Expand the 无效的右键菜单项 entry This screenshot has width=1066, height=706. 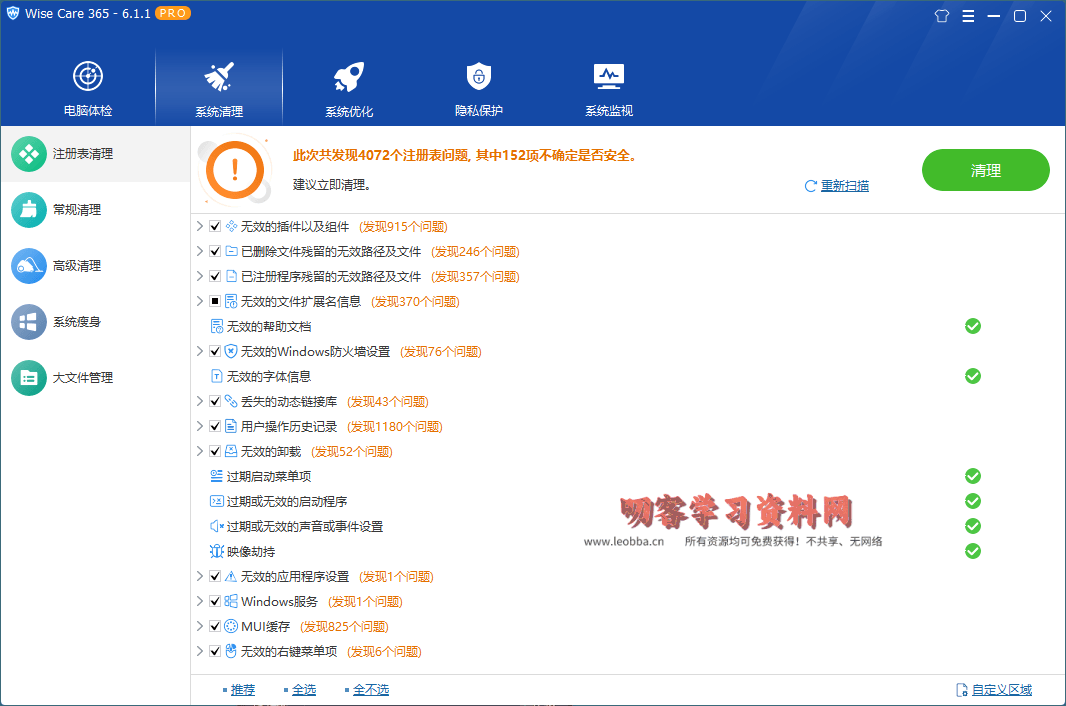click(x=199, y=651)
